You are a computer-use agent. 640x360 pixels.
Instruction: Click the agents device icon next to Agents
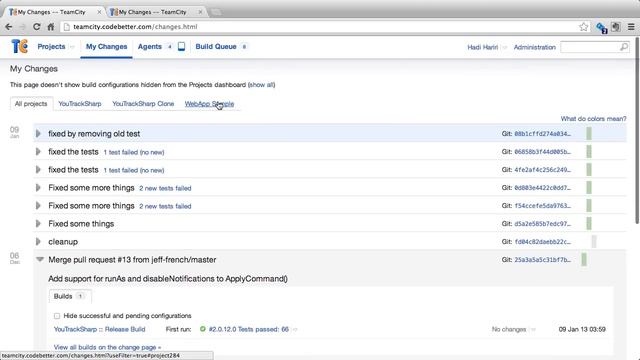pyautogui.click(x=182, y=47)
